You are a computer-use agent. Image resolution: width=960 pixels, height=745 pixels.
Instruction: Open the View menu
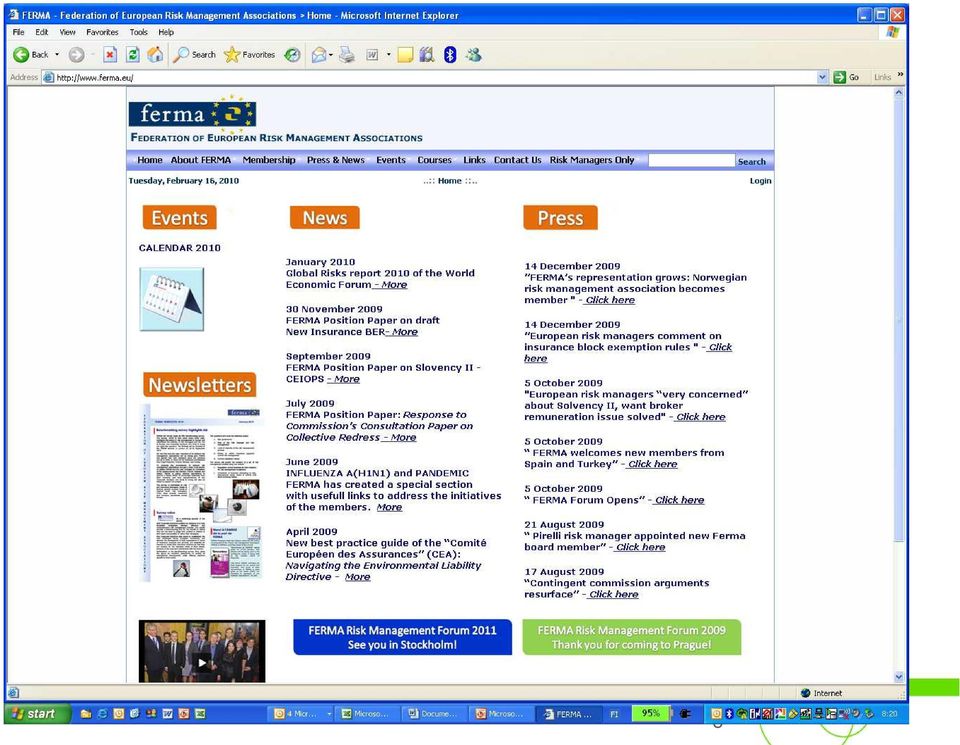click(x=67, y=32)
